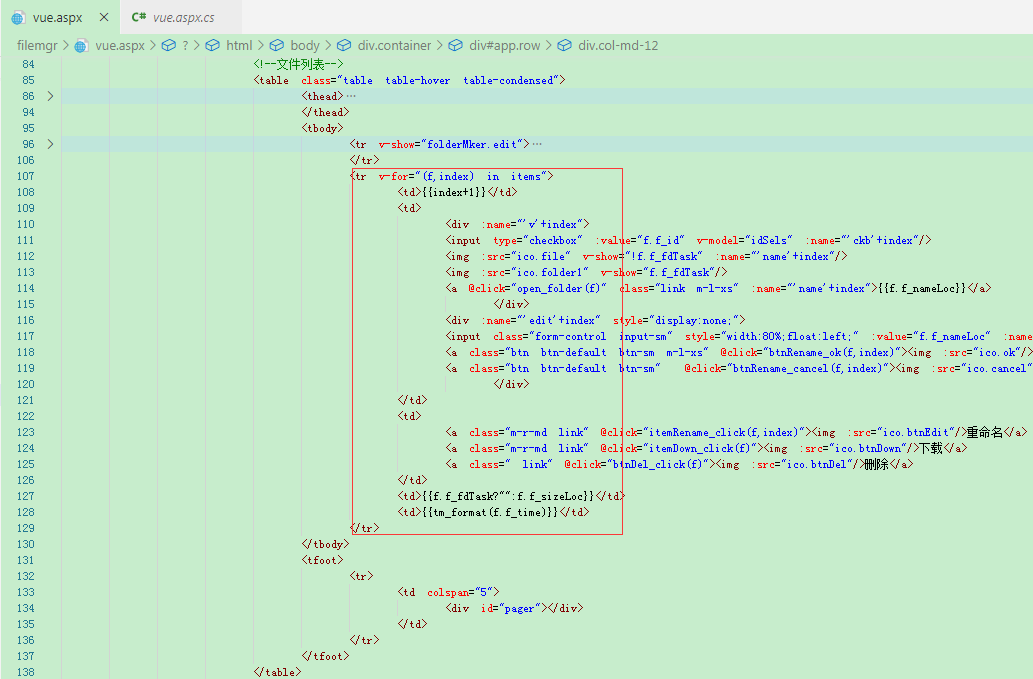Image resolution: width=1033 pixels, height=679 pixels.
Task: Select the vue.aspx editor tab
Action: [x=57, y=18]
